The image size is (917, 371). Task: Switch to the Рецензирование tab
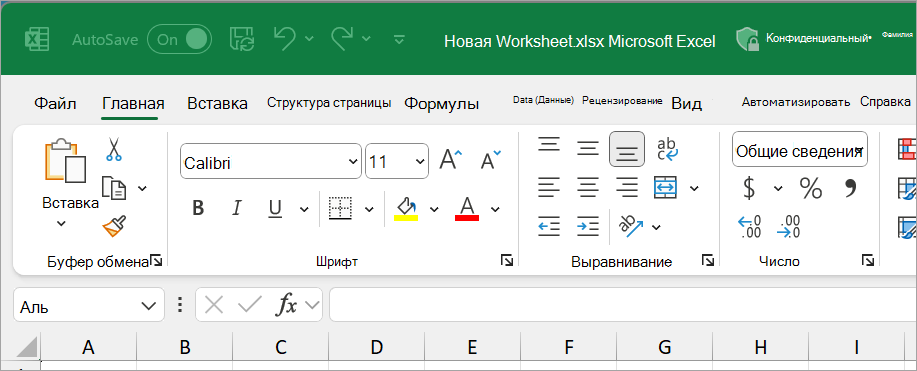pyautogui.click(x=622, y=101)
